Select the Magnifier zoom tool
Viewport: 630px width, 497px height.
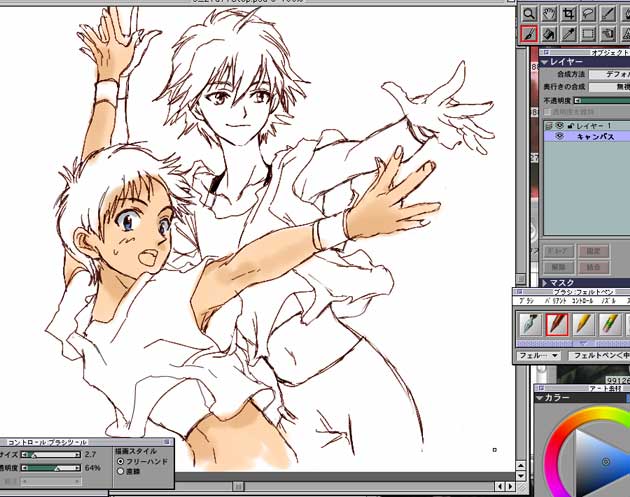[529, 14]
